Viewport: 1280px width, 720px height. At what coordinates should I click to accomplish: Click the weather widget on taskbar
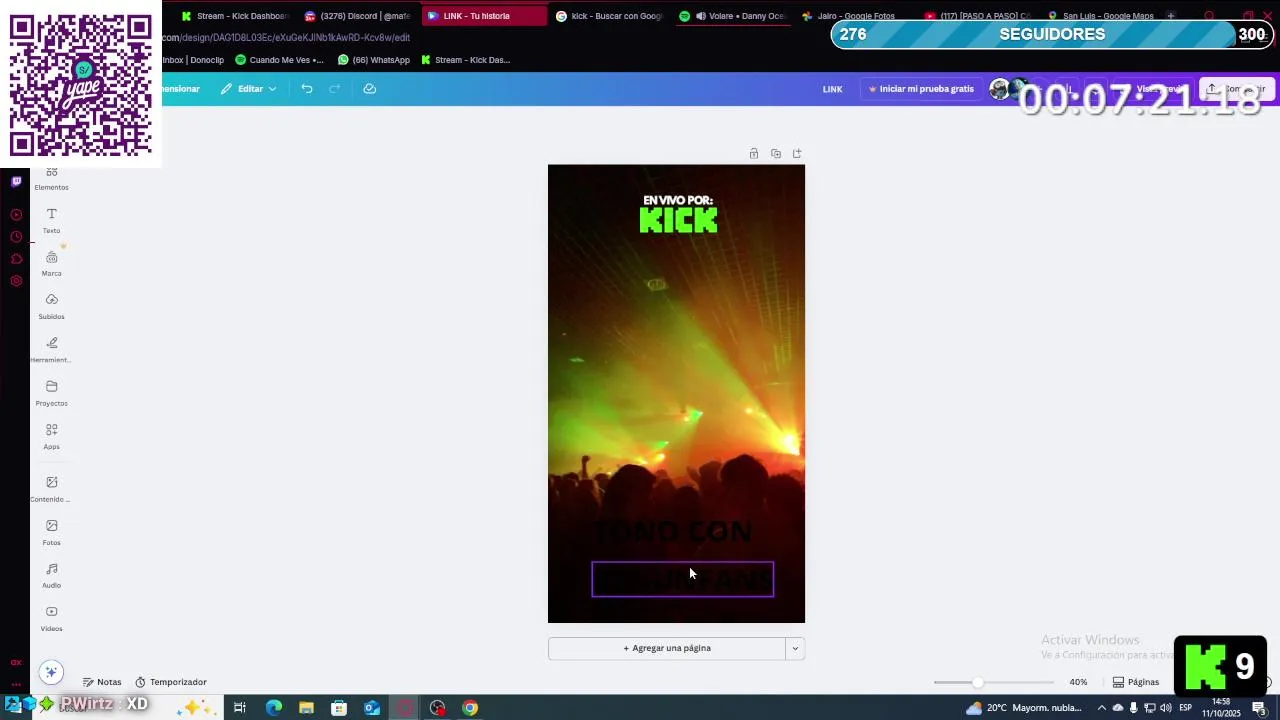pyautogui.click(x=1024, y=708)
